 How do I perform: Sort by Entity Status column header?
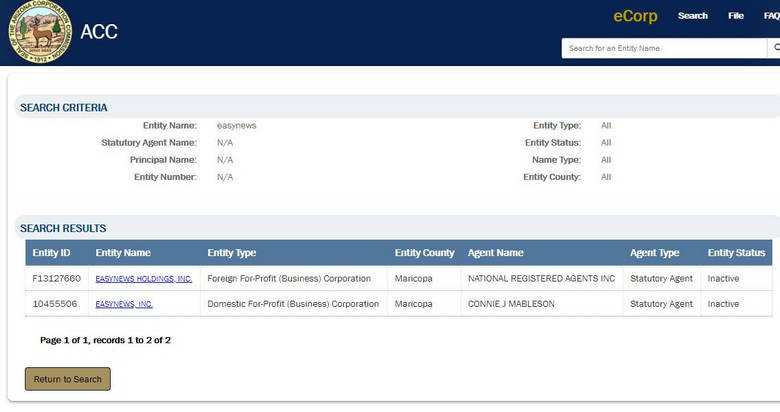coord(736,253)
